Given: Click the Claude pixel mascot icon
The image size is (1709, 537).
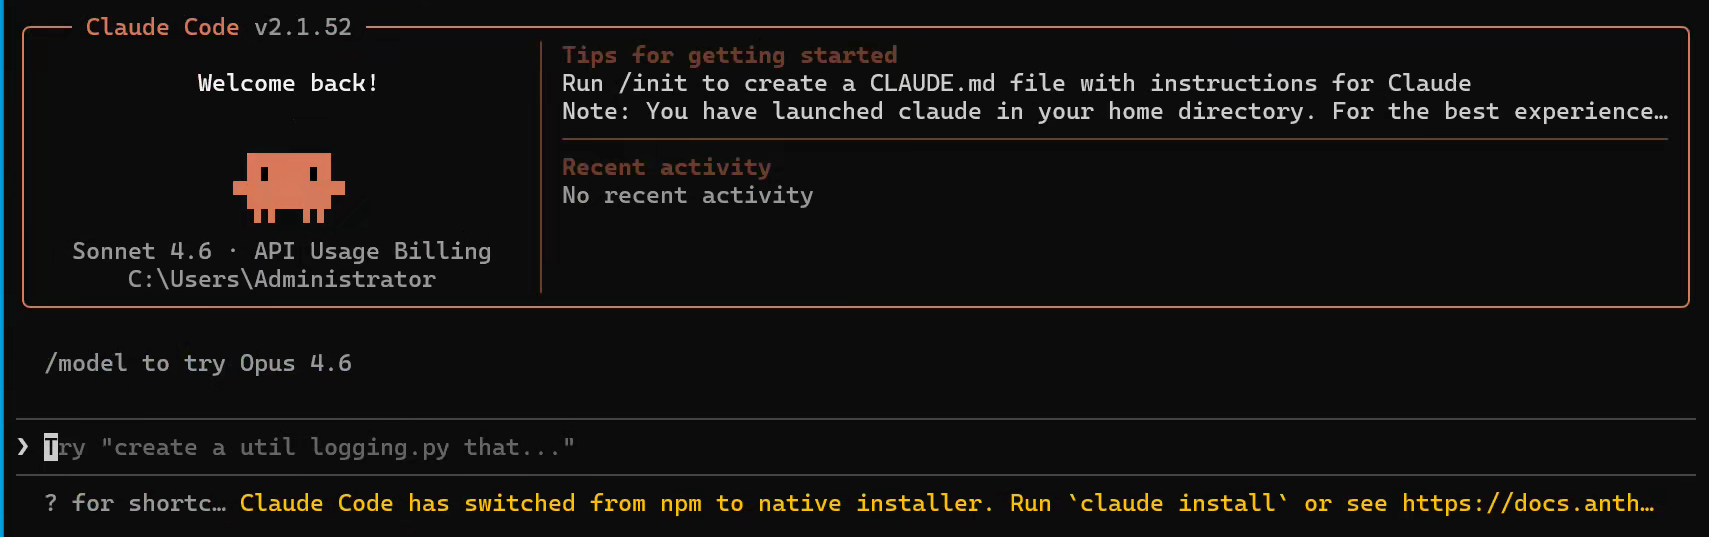Looking at the screenshot, I should pyautogui.click(x=288, y=186).
